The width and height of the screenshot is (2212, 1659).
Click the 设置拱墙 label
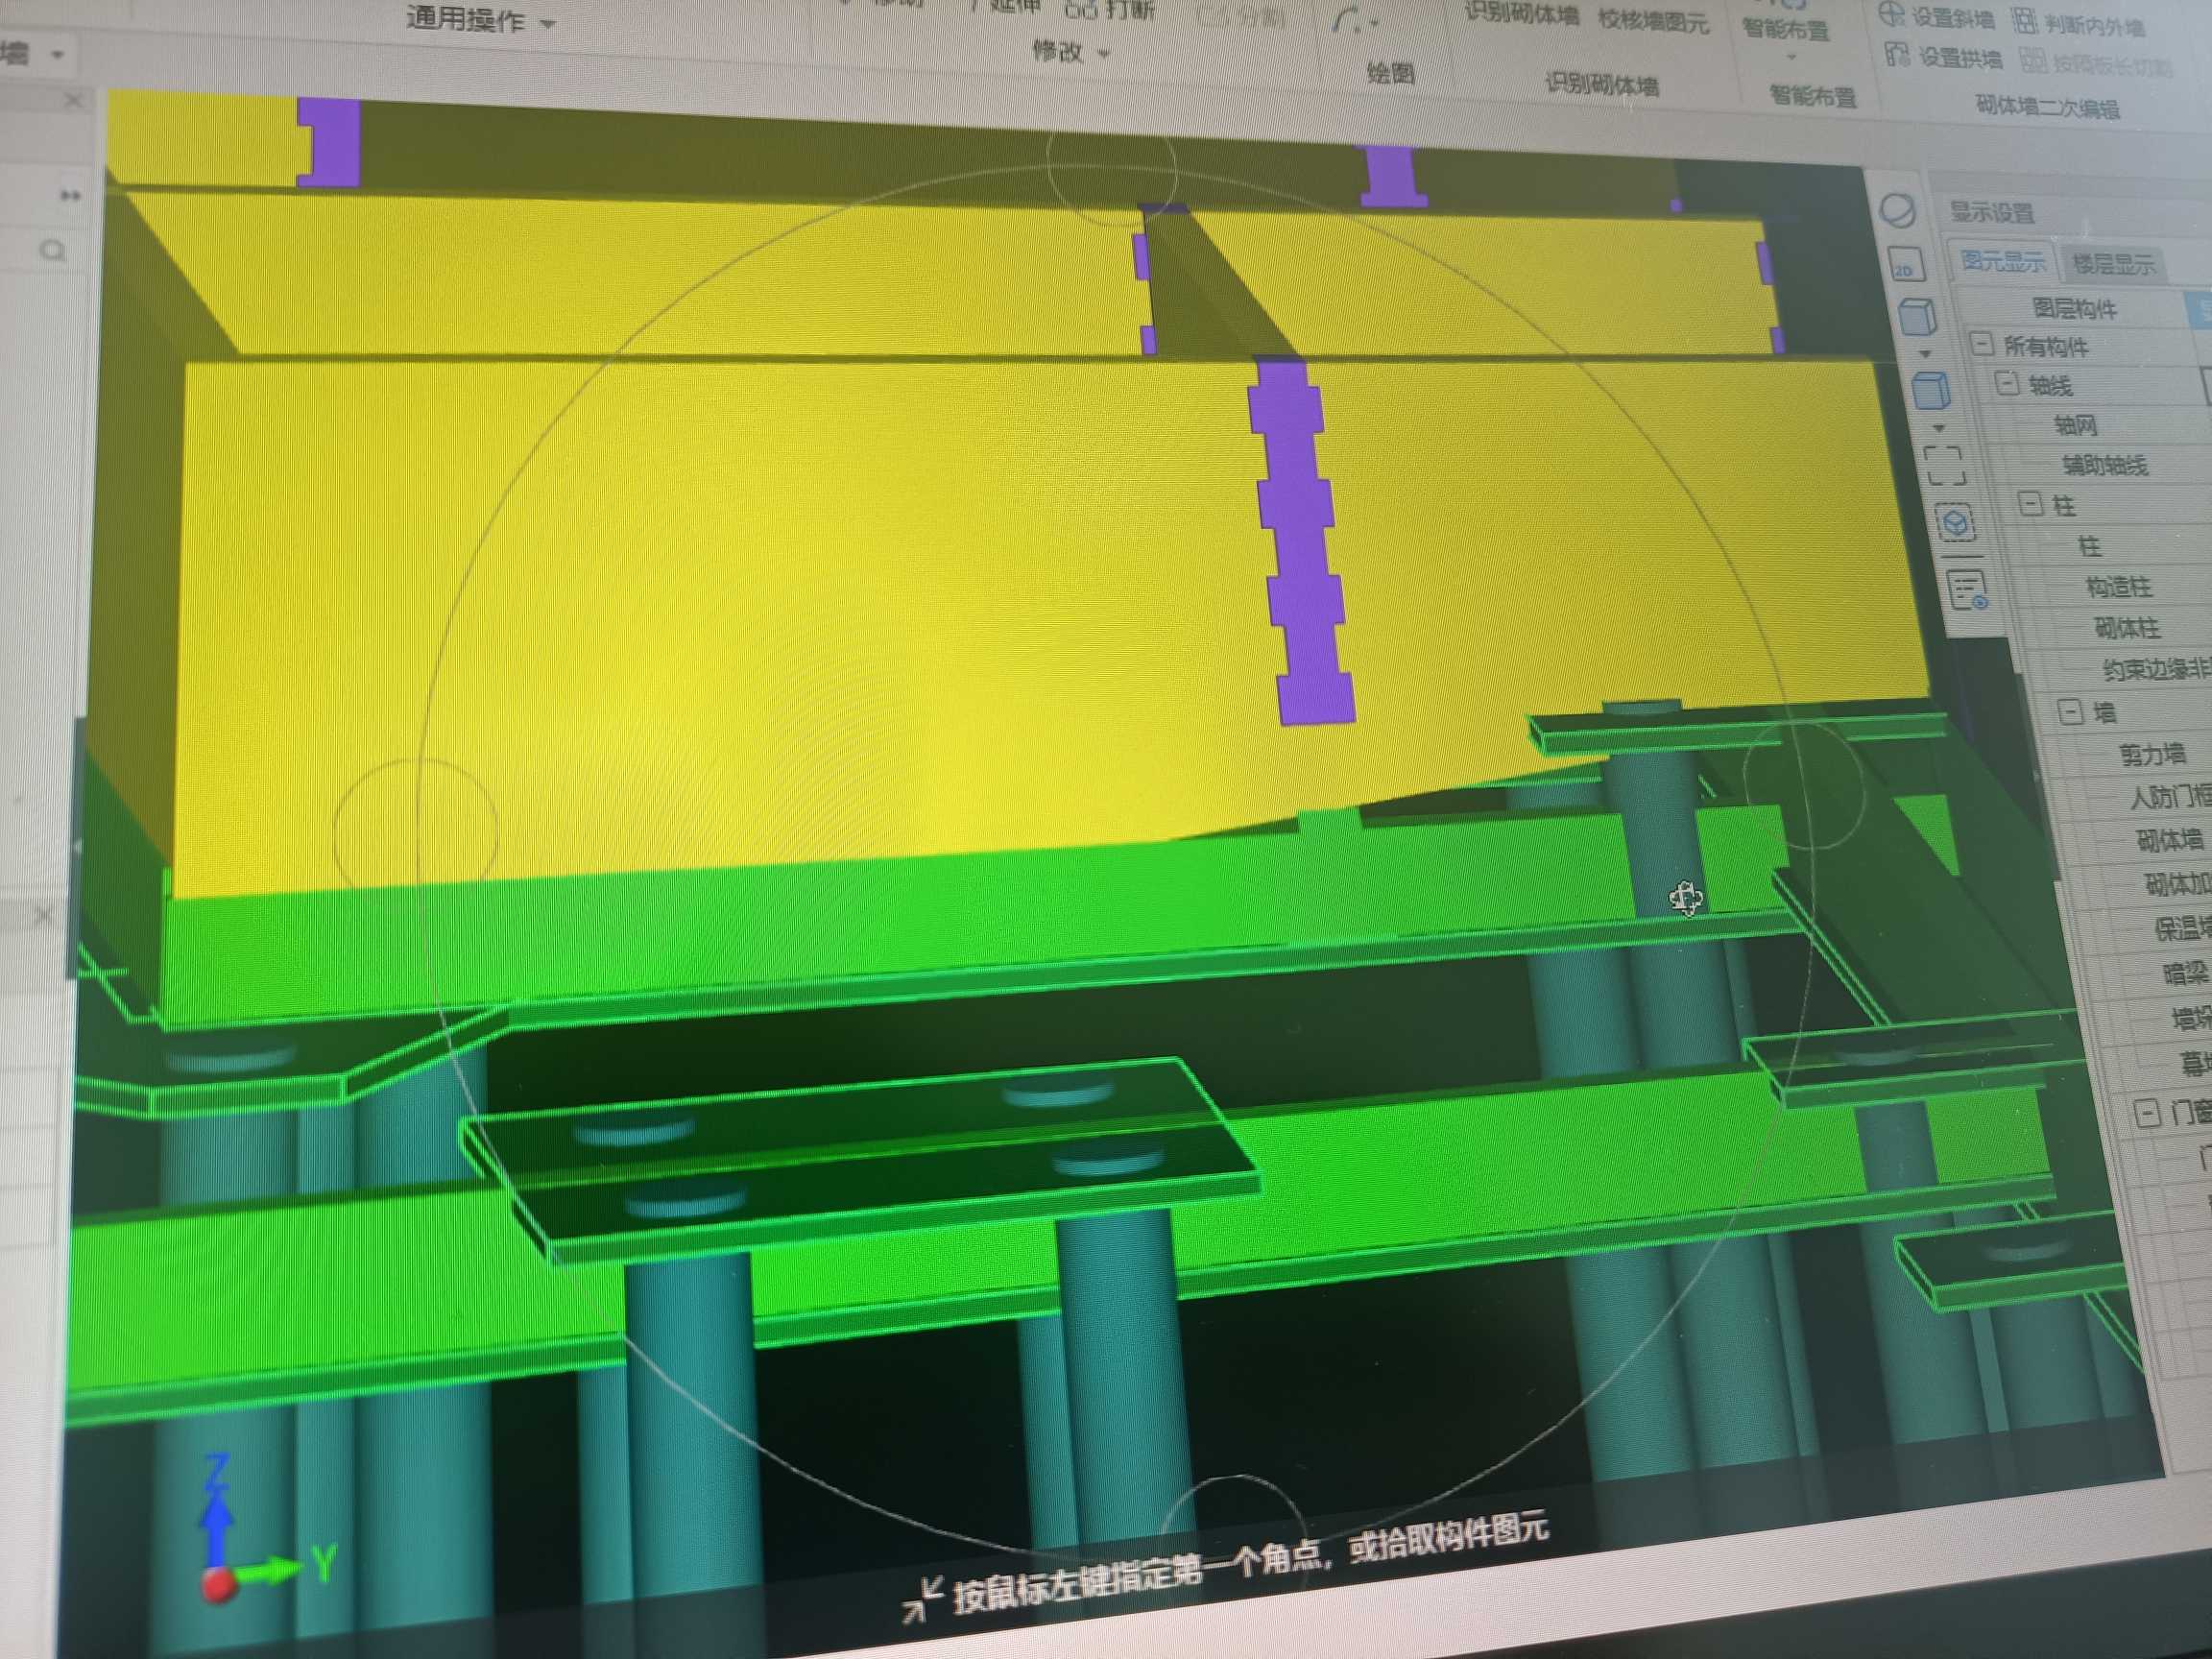pos(1960,57)
